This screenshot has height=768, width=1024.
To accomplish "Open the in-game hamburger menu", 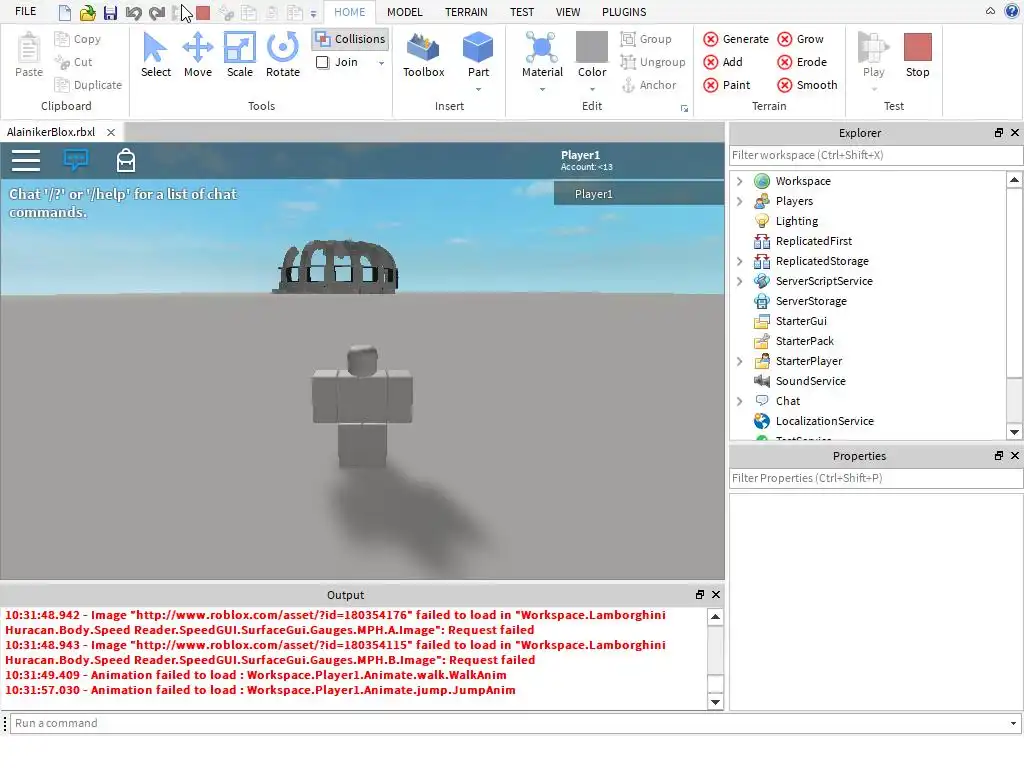I will coord(25,161).
